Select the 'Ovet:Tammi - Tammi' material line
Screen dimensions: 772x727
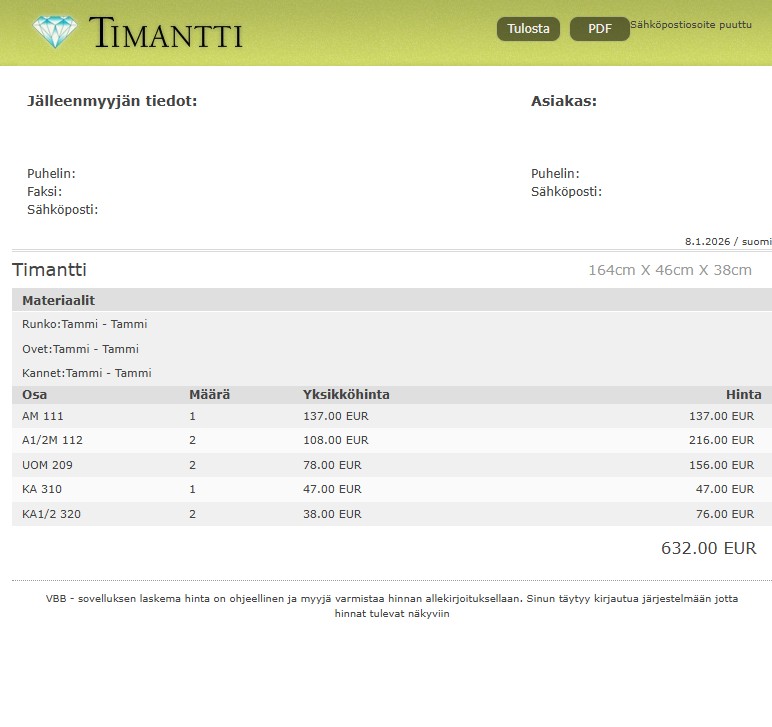tap(80, 349)
